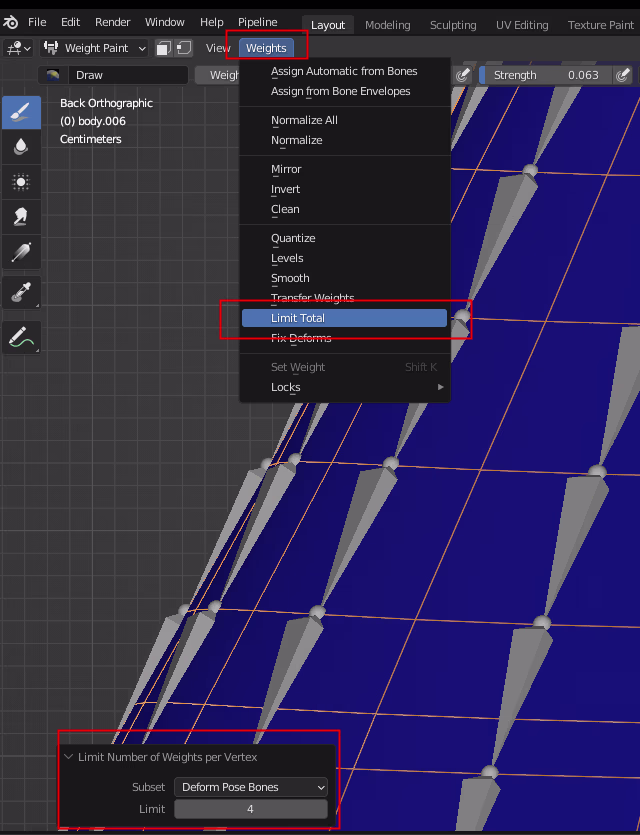Select the Smear brush tool

(21, 217)
